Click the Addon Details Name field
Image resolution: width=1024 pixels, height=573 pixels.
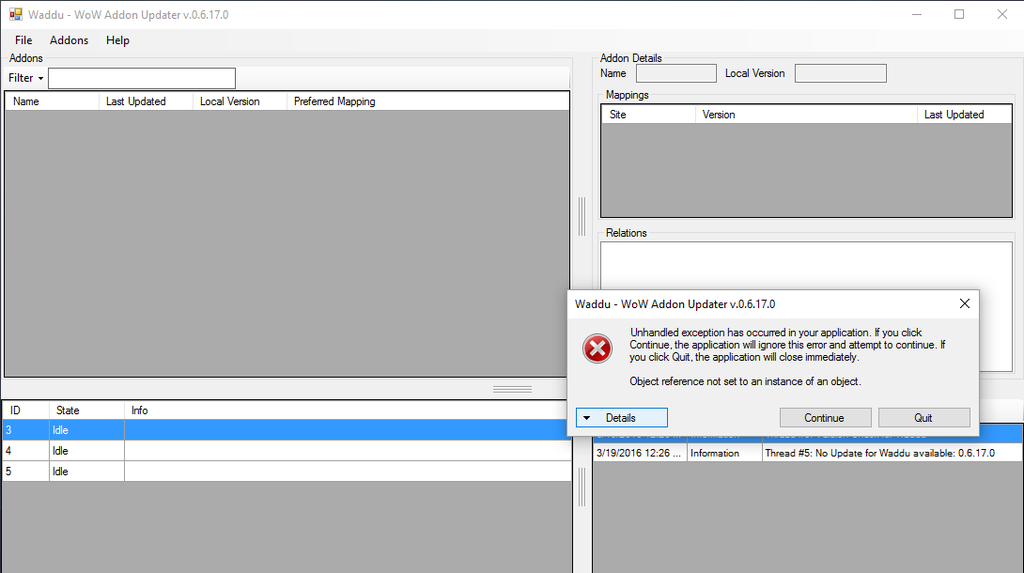point(676,73)
